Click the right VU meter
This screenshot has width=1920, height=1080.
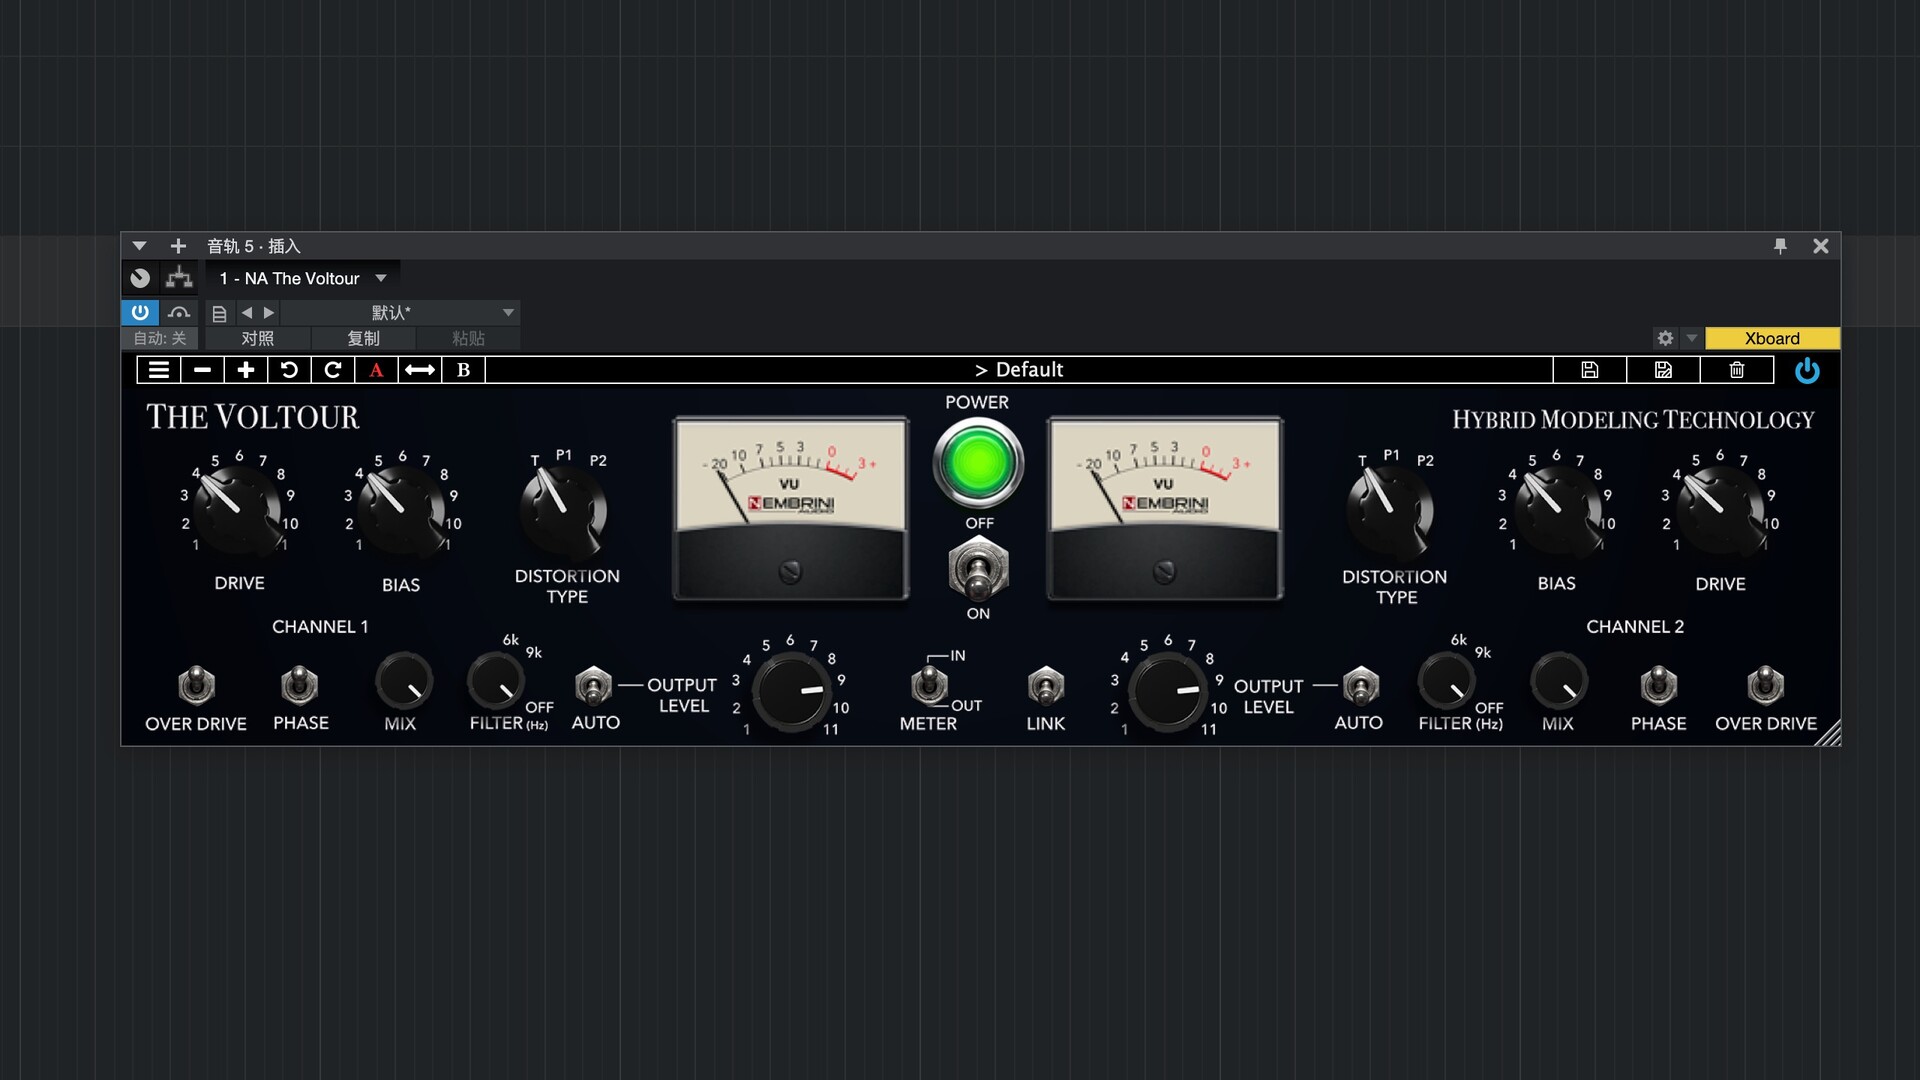pyautogui.click(x=1165, y=509)
